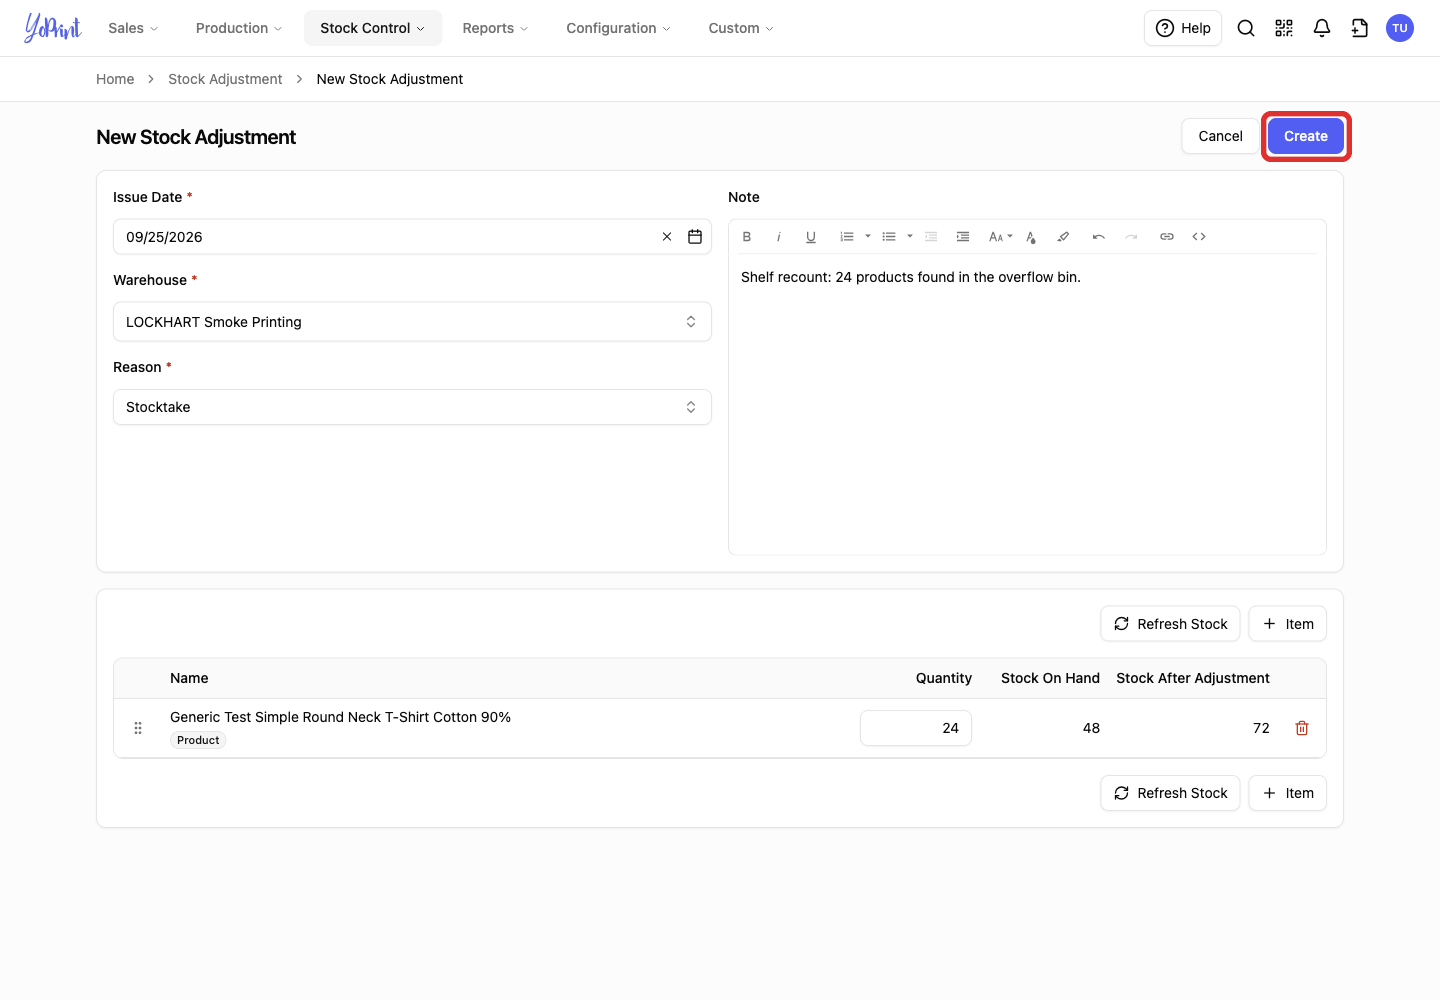1440x1000 pixels.
Task: Click the lower Refresh Stock button
Action: [1170, 793]
